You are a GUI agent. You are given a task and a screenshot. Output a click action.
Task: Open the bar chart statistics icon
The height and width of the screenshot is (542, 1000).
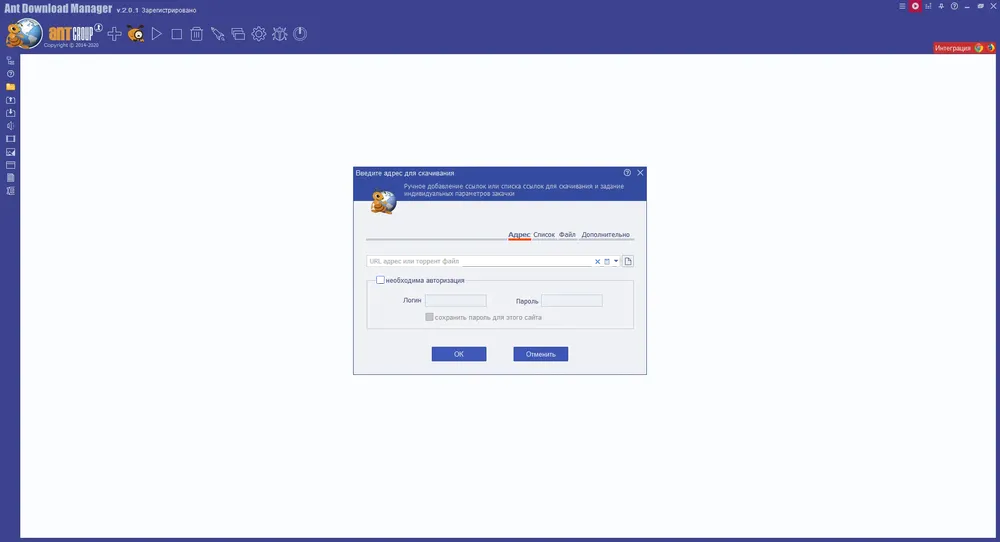point(929,6)
